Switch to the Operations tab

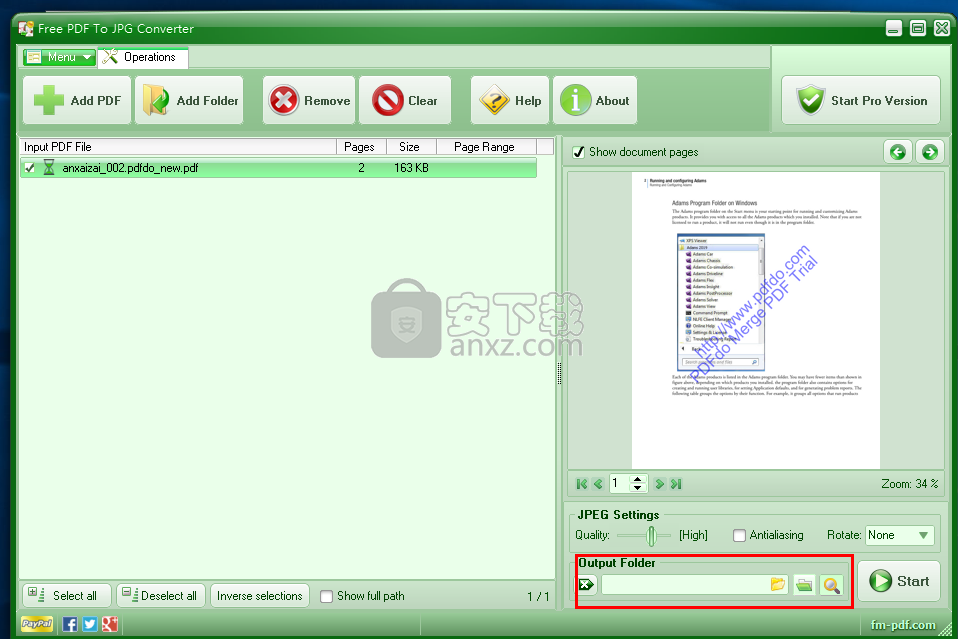tap(143, 57)
